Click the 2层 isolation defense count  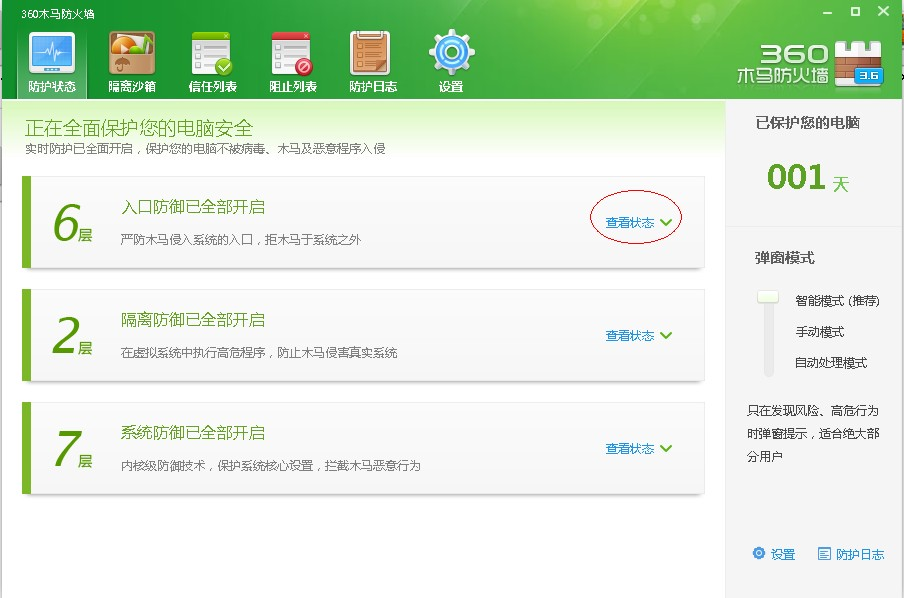point(73,336)
